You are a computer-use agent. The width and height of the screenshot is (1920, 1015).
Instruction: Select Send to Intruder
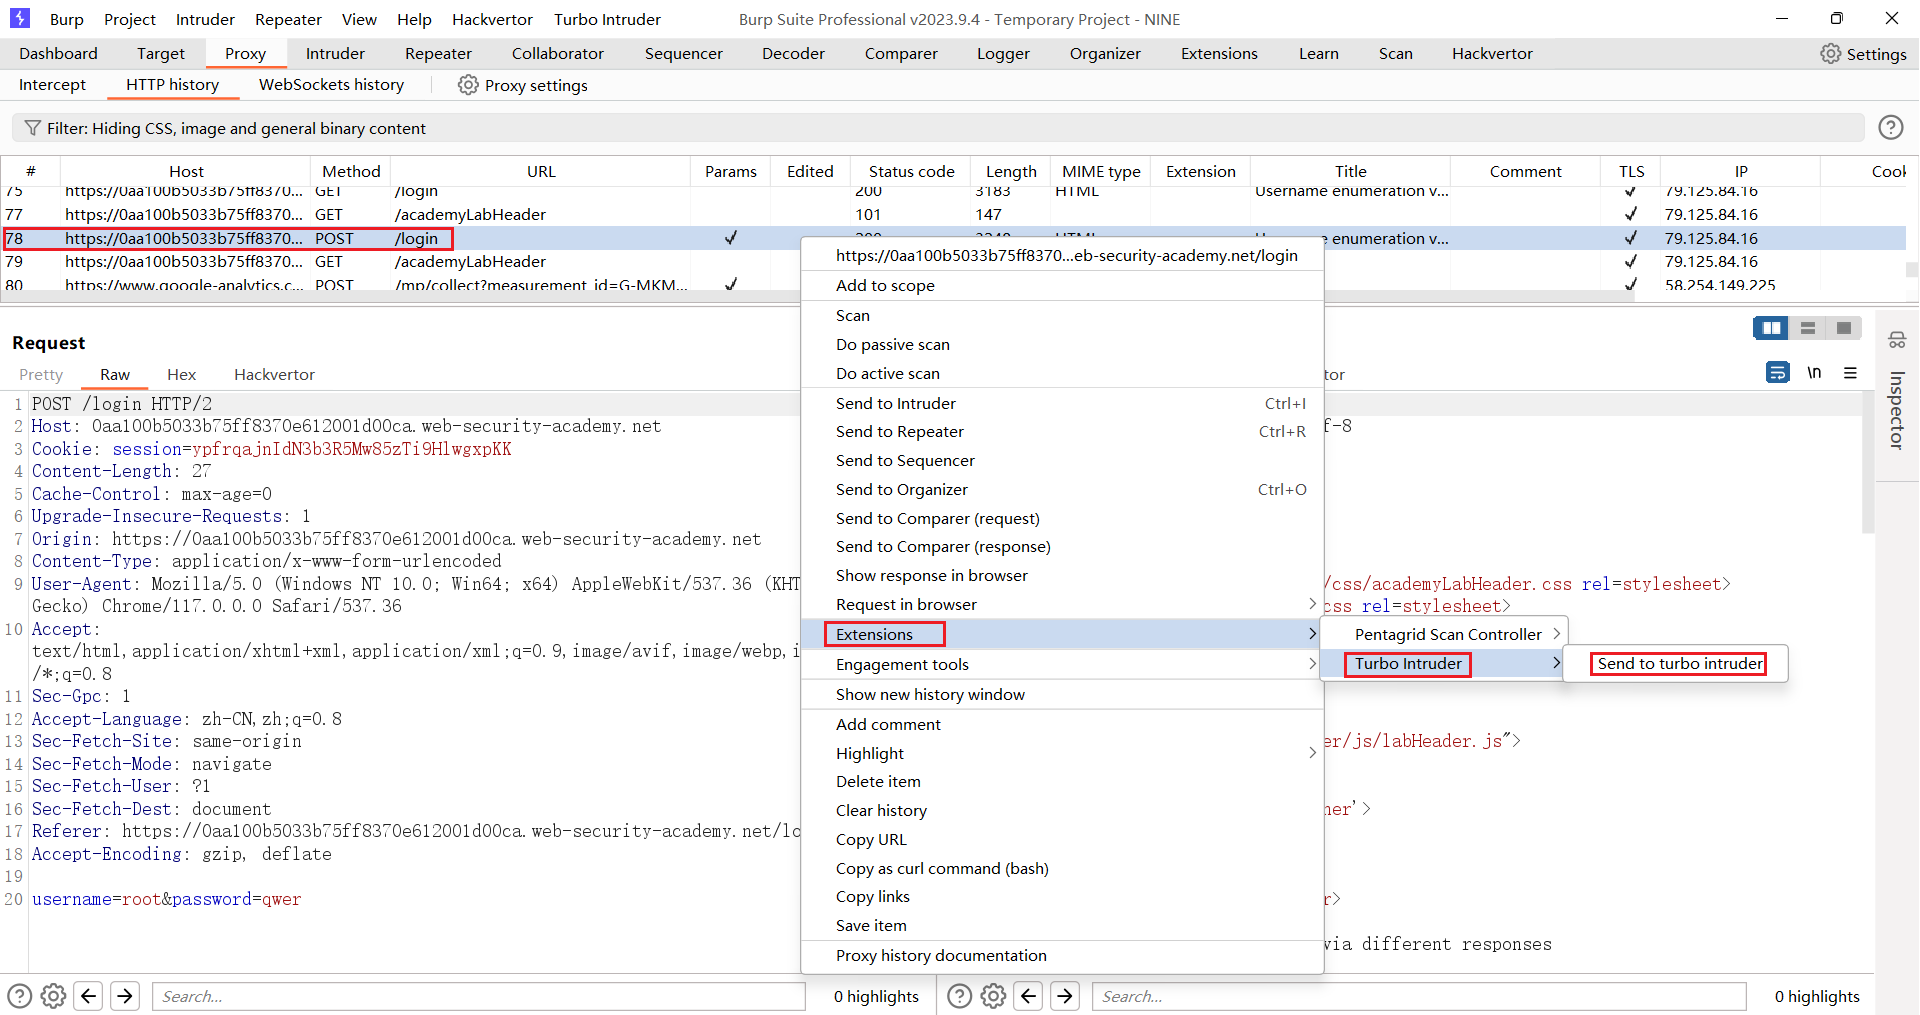(x=1062, y=403)
